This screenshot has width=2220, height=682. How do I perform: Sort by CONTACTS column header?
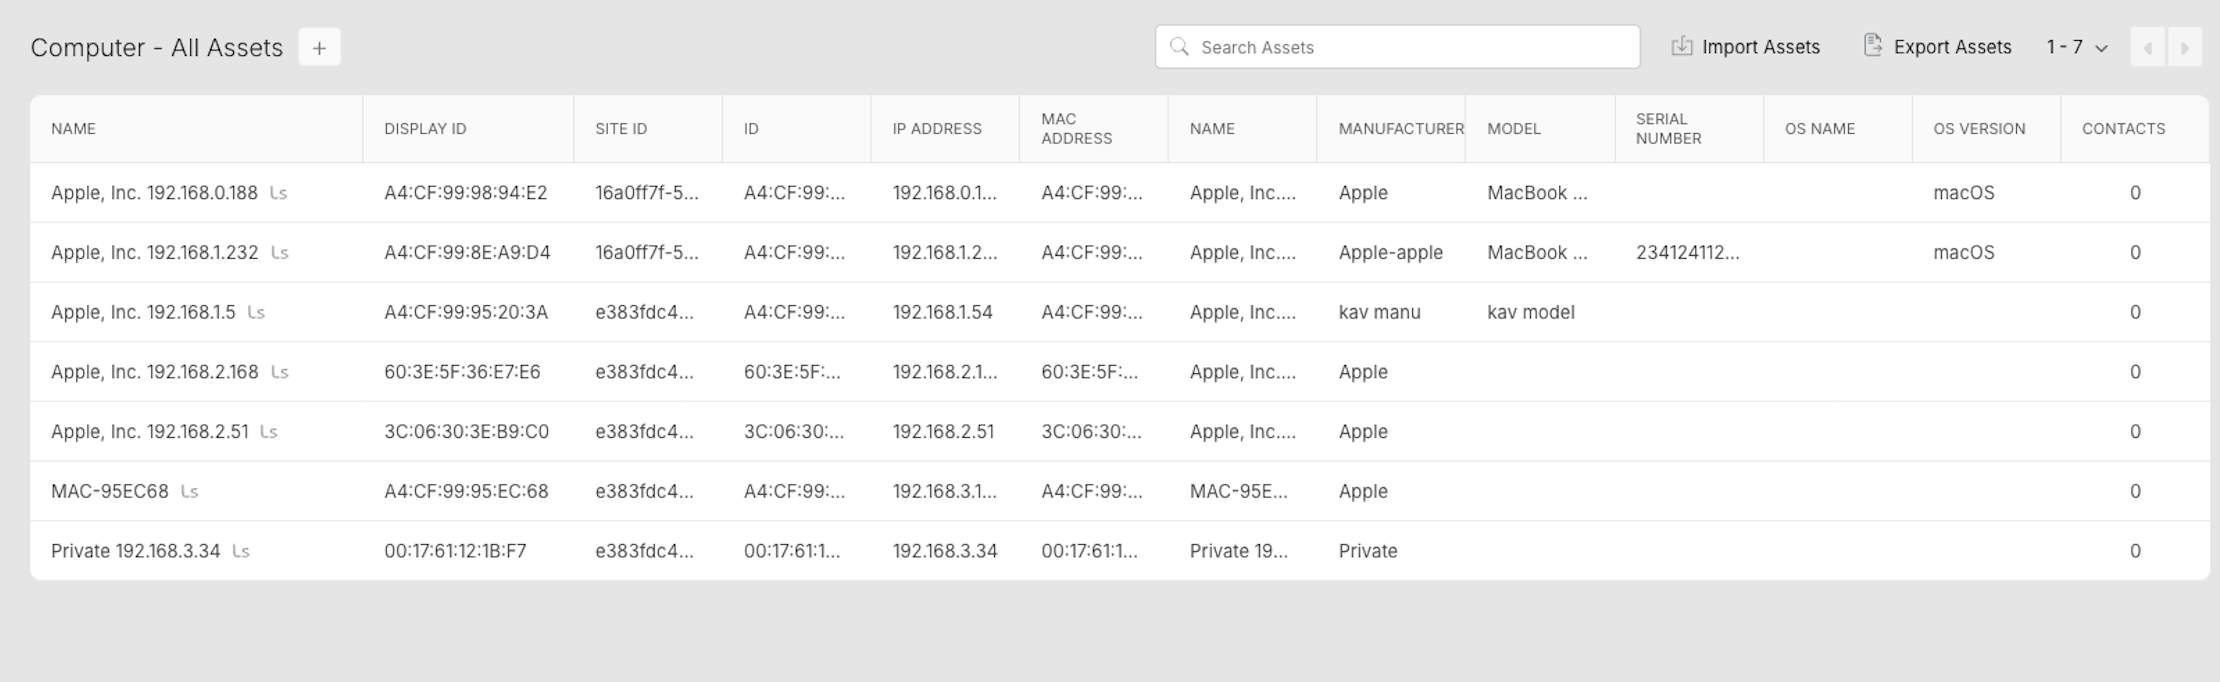point(2123,129)
